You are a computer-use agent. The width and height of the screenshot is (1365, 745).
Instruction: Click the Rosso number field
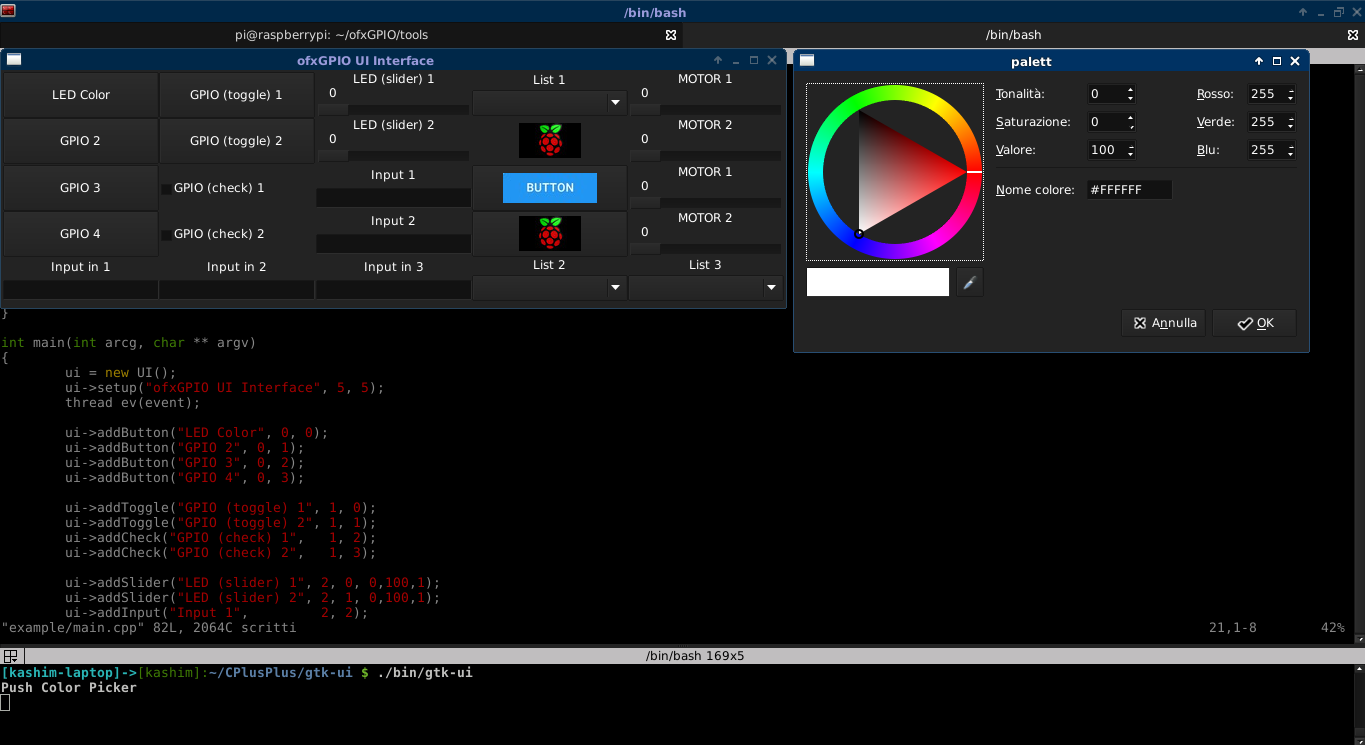coord(1266,94)
